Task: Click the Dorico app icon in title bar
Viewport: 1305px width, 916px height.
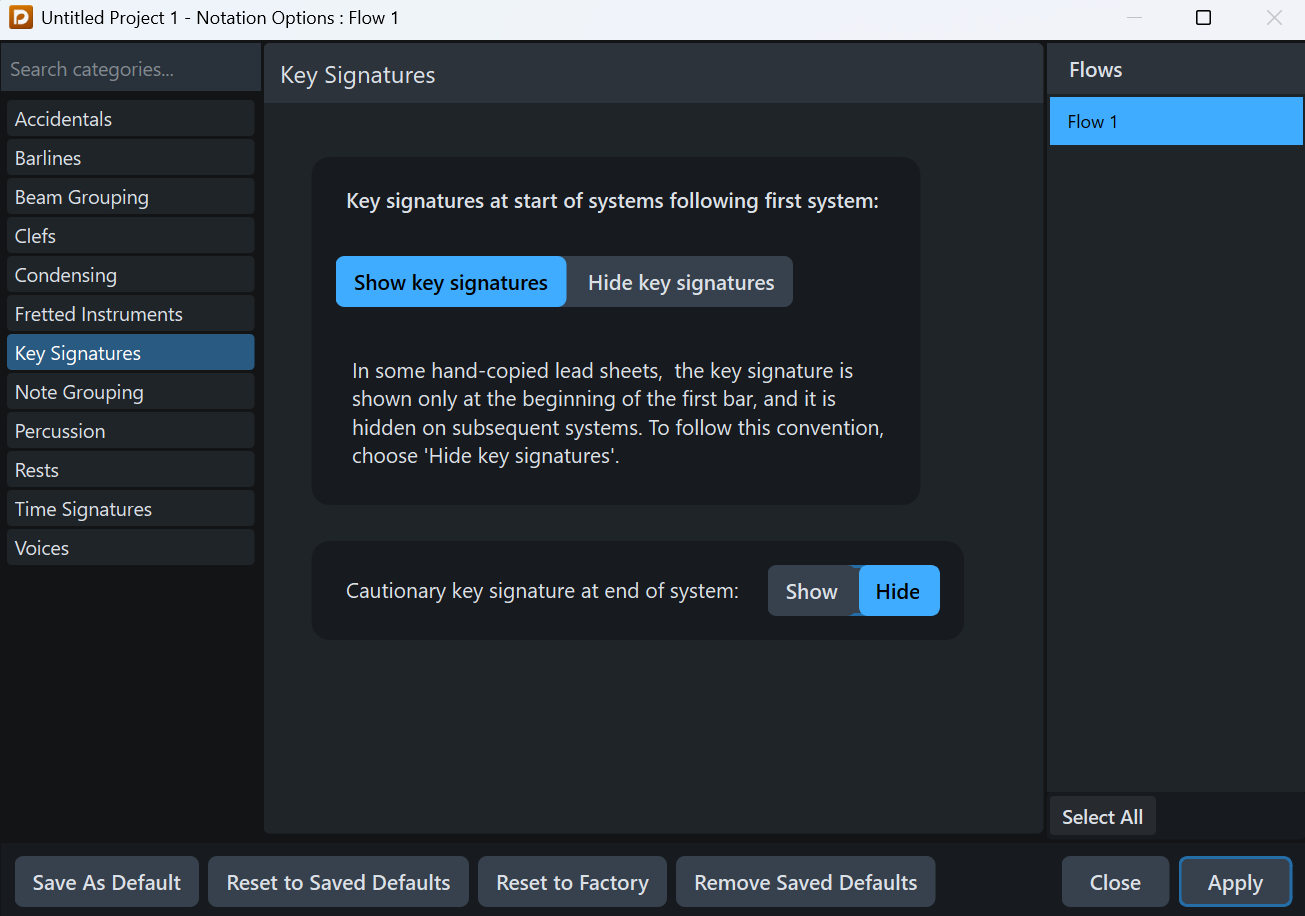Action: [20, 18]
